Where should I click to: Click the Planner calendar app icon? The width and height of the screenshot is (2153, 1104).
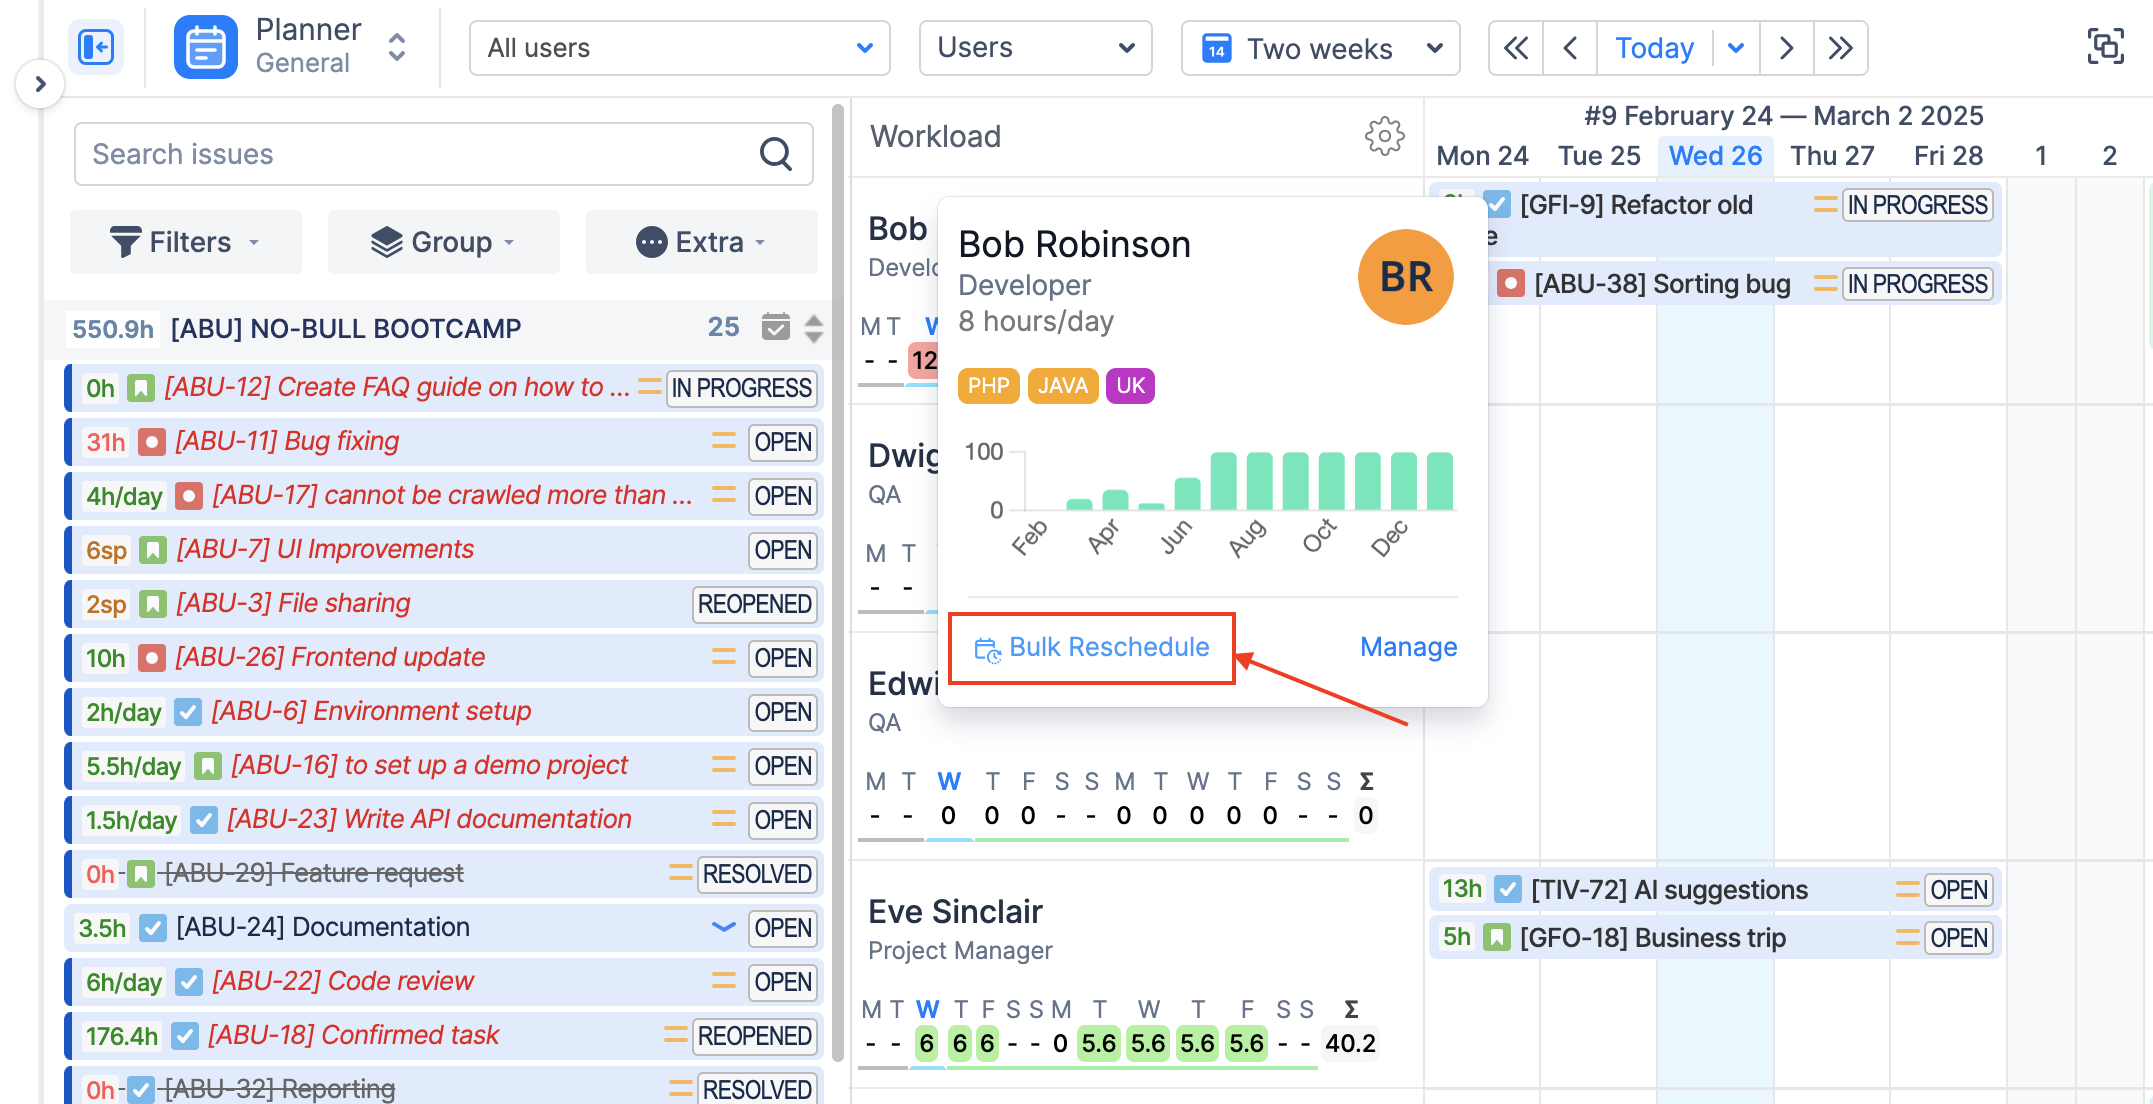click(205, 46)
